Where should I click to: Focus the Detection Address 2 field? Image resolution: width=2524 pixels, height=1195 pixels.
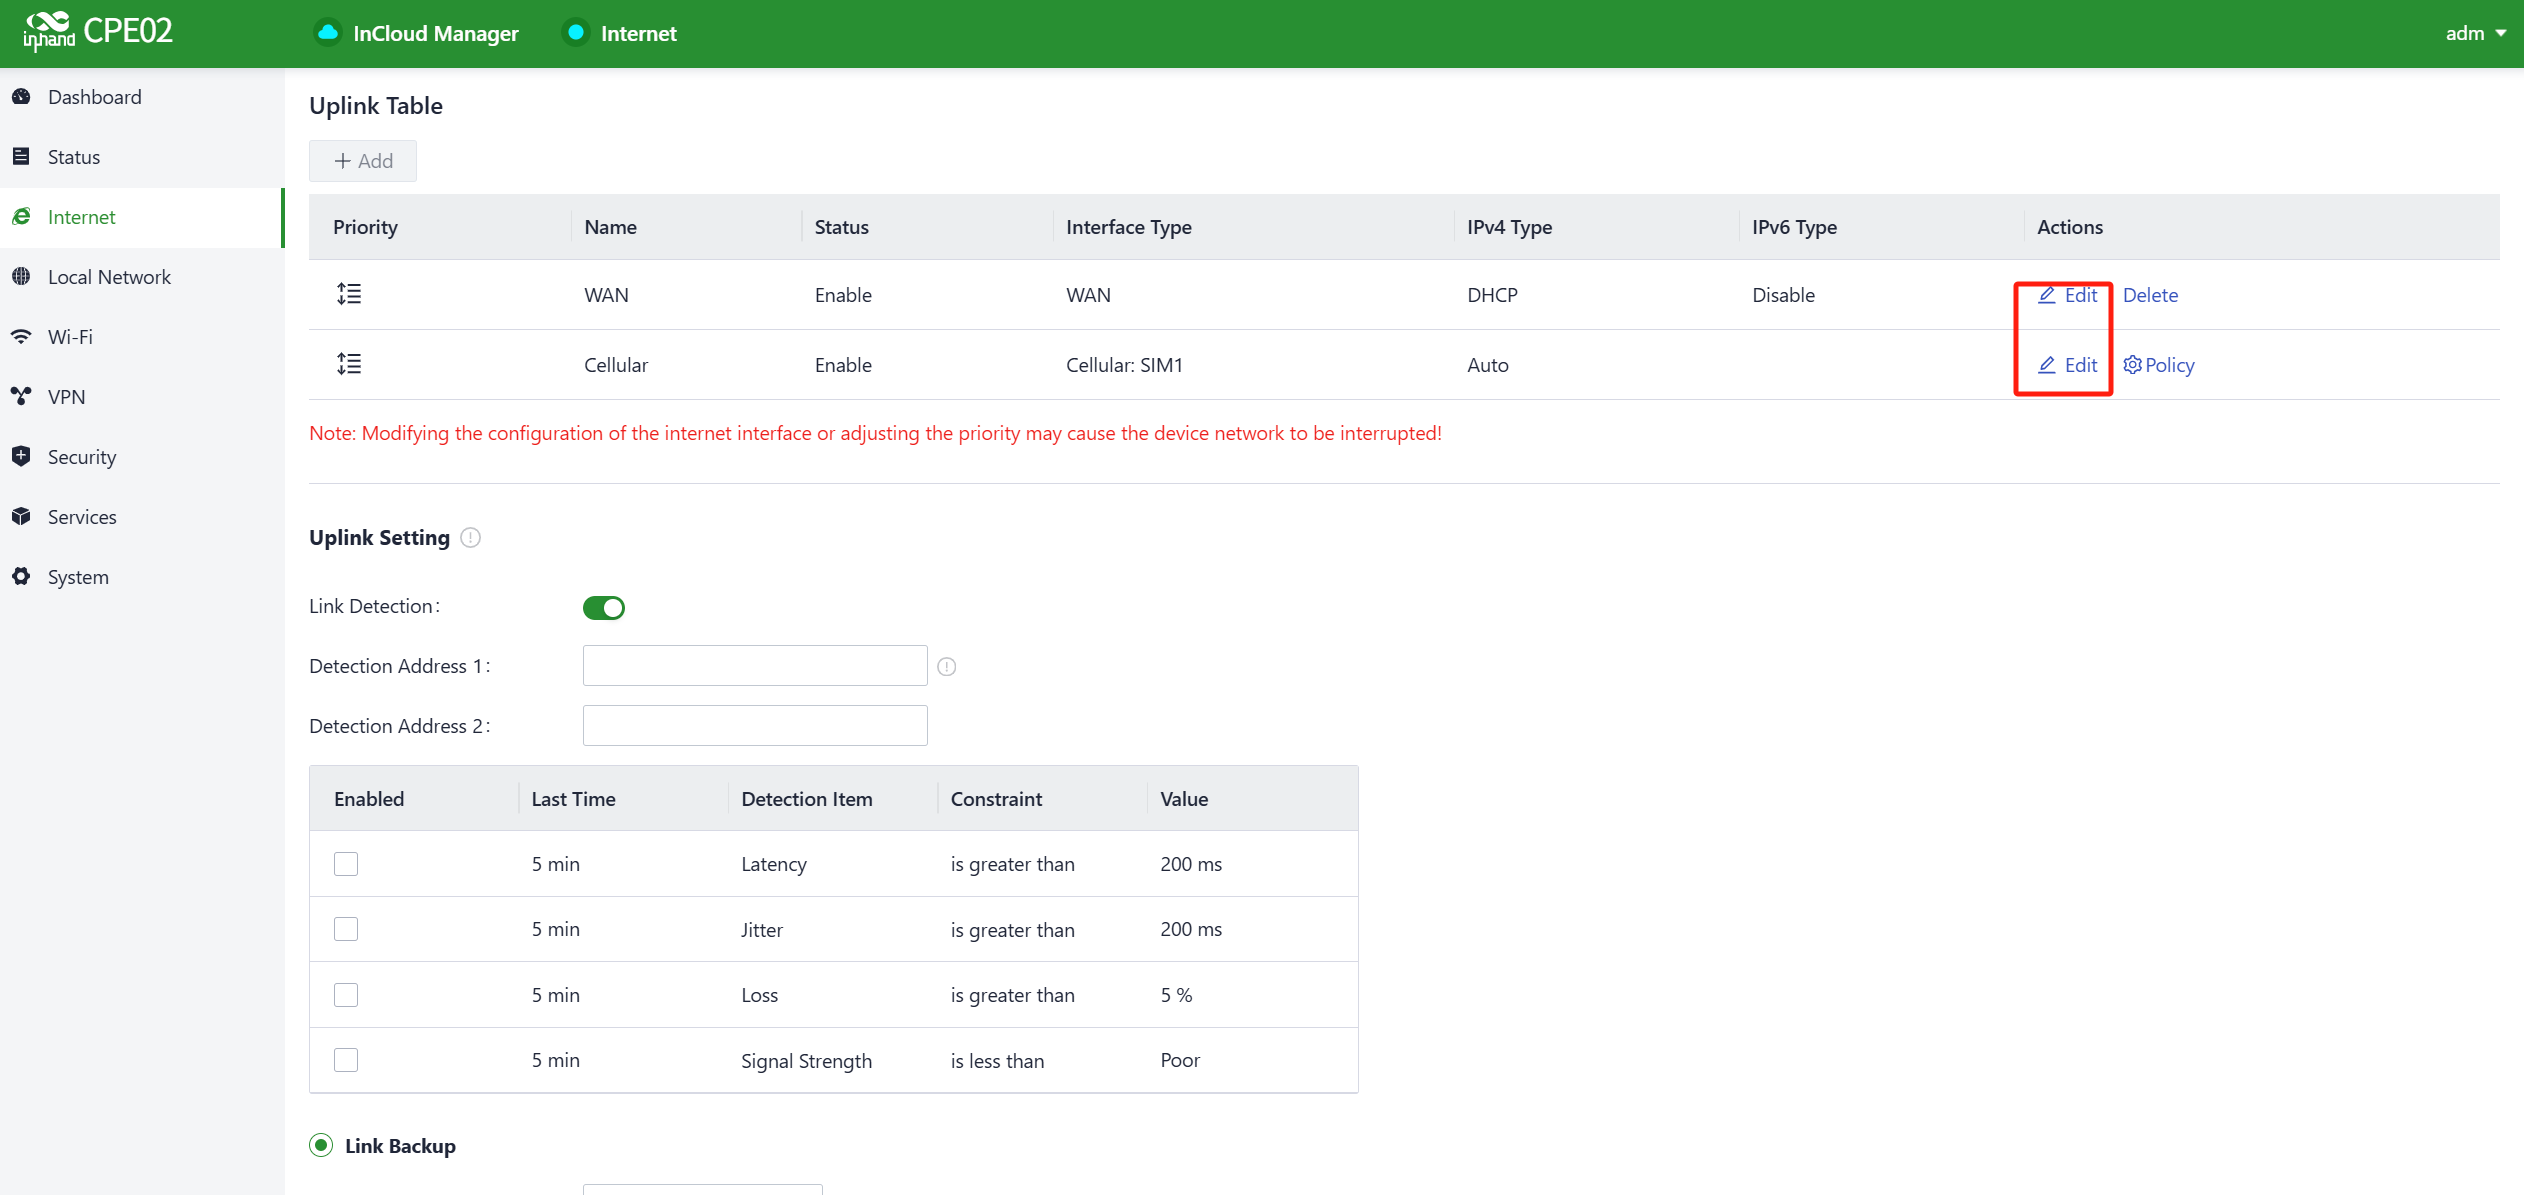tap(755, 726)
